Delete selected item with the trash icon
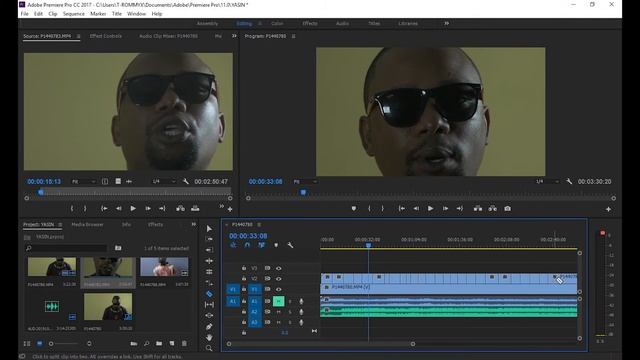 (x=184, y=344)
